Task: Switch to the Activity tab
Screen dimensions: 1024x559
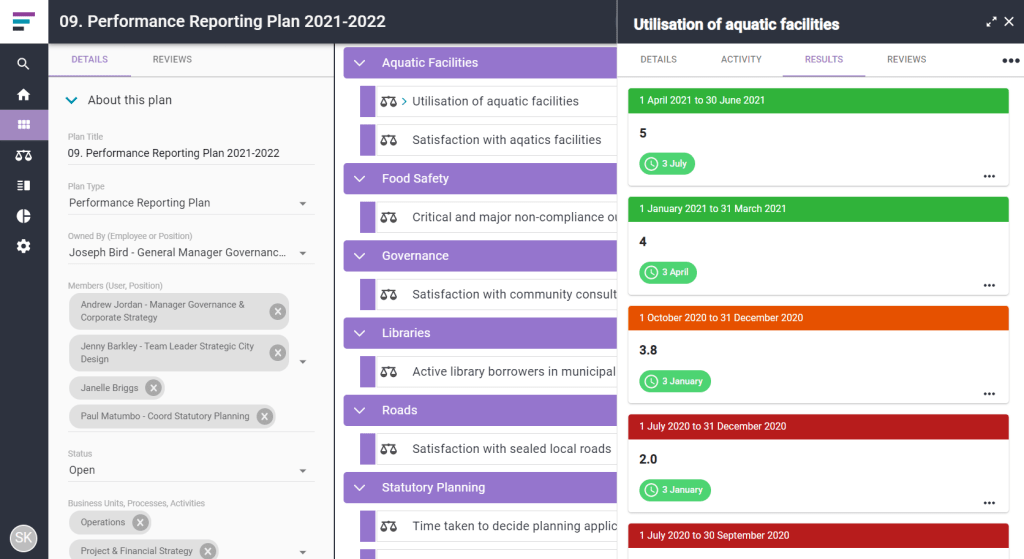Action: coord(741,59)
